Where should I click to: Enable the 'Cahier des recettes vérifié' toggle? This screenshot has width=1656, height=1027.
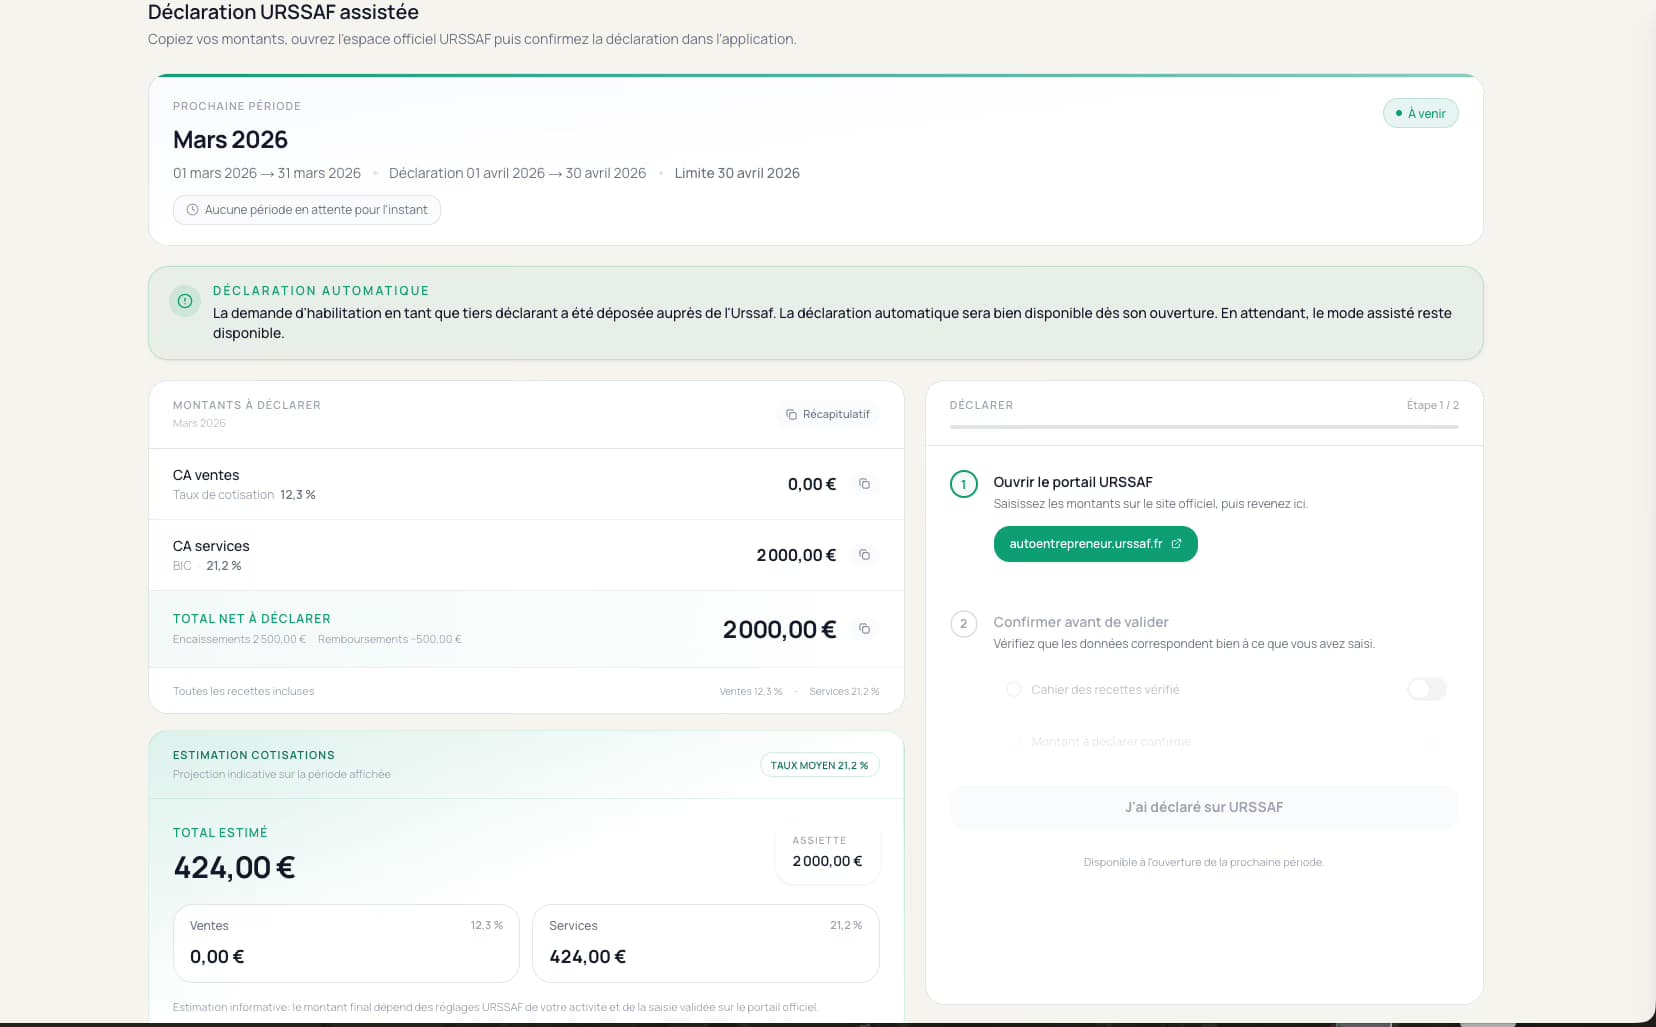(1427, 689)
